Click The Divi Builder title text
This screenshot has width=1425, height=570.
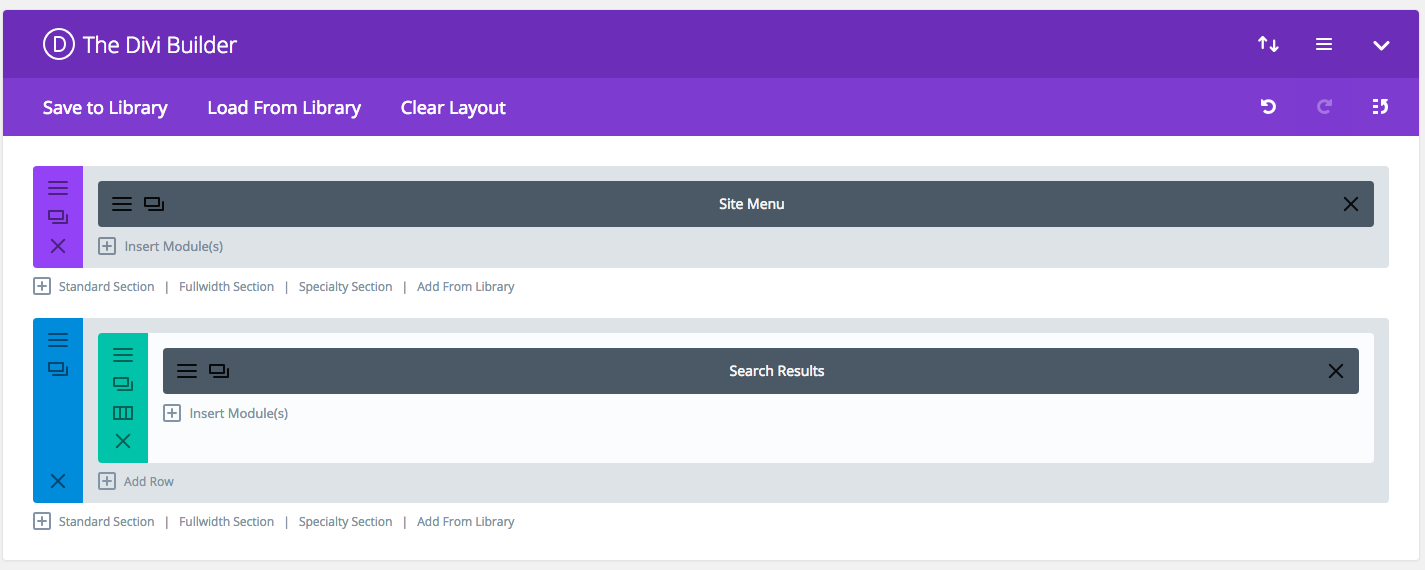point(160,45)
